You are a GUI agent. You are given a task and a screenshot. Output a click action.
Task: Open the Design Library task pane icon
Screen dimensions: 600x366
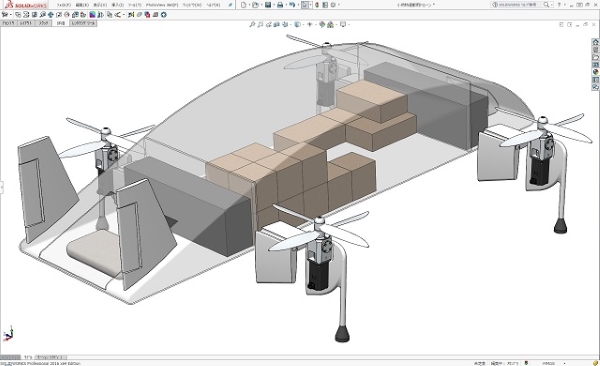(595, 49)
